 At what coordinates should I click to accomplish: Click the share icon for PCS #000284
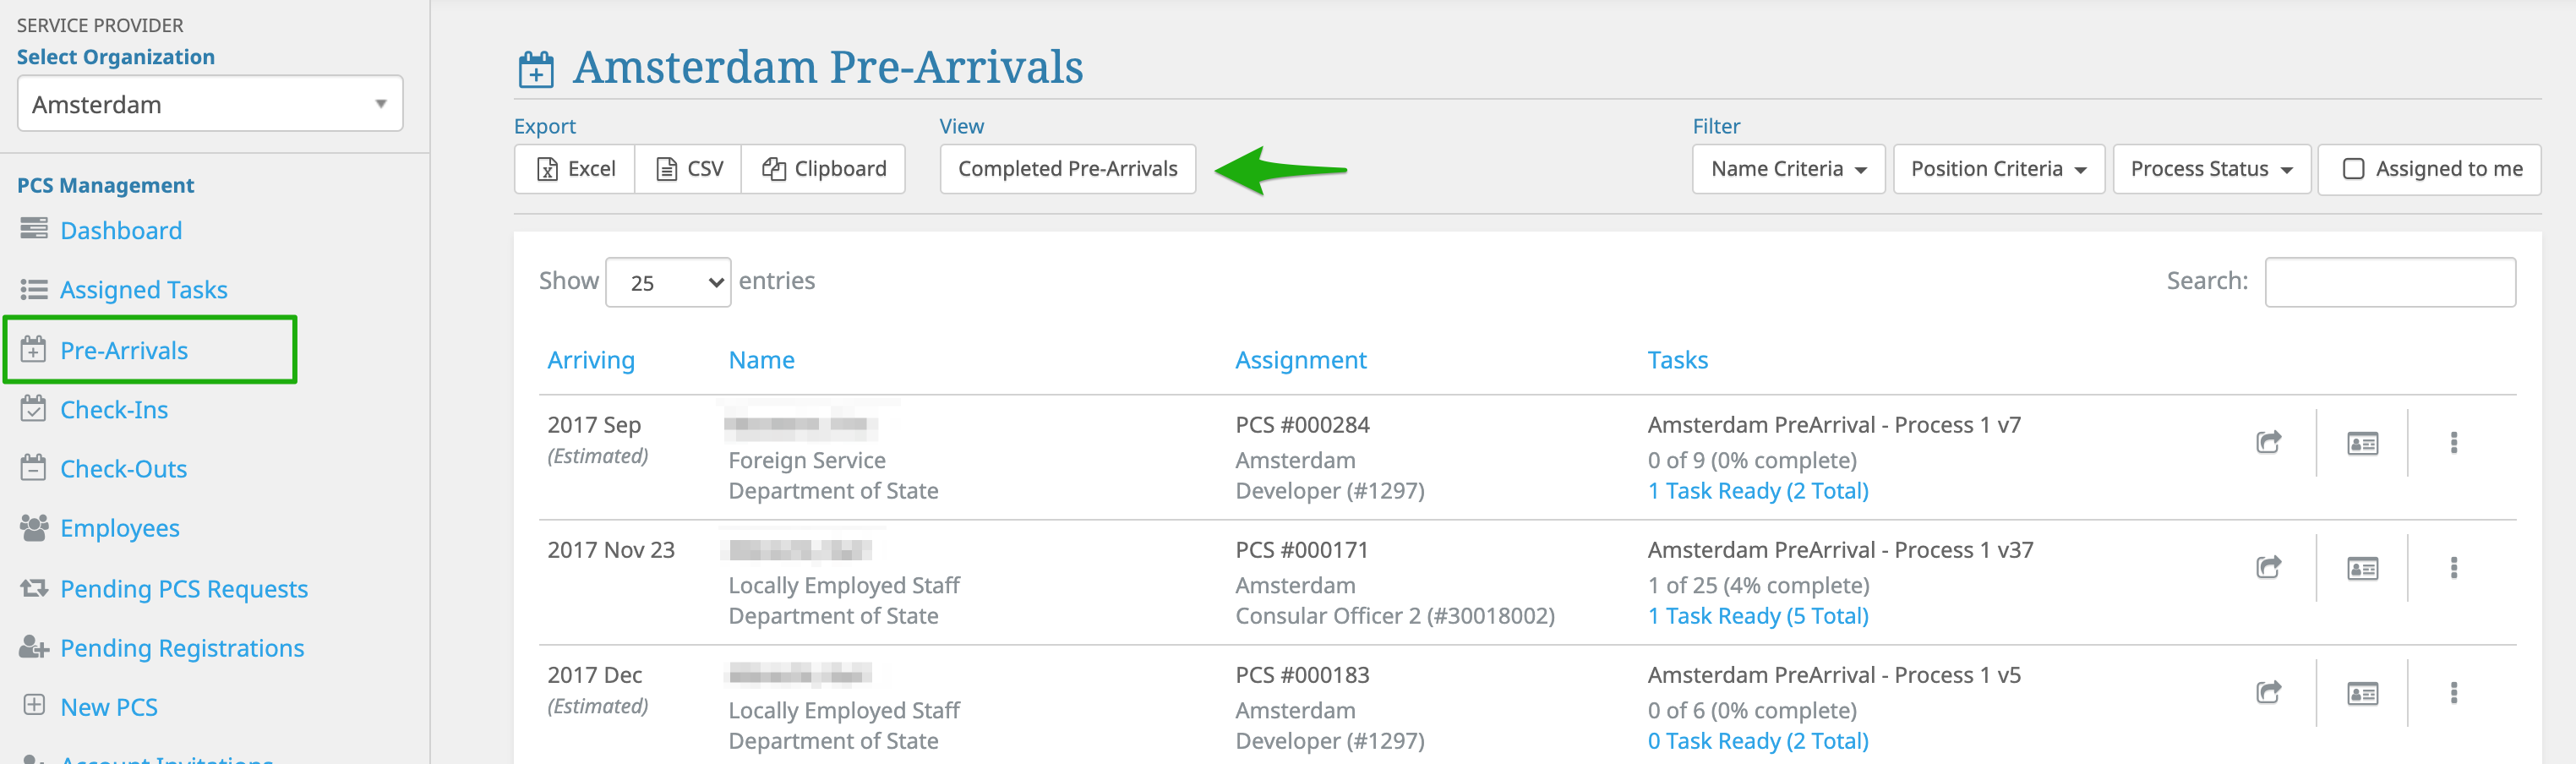coord(2268,442)
